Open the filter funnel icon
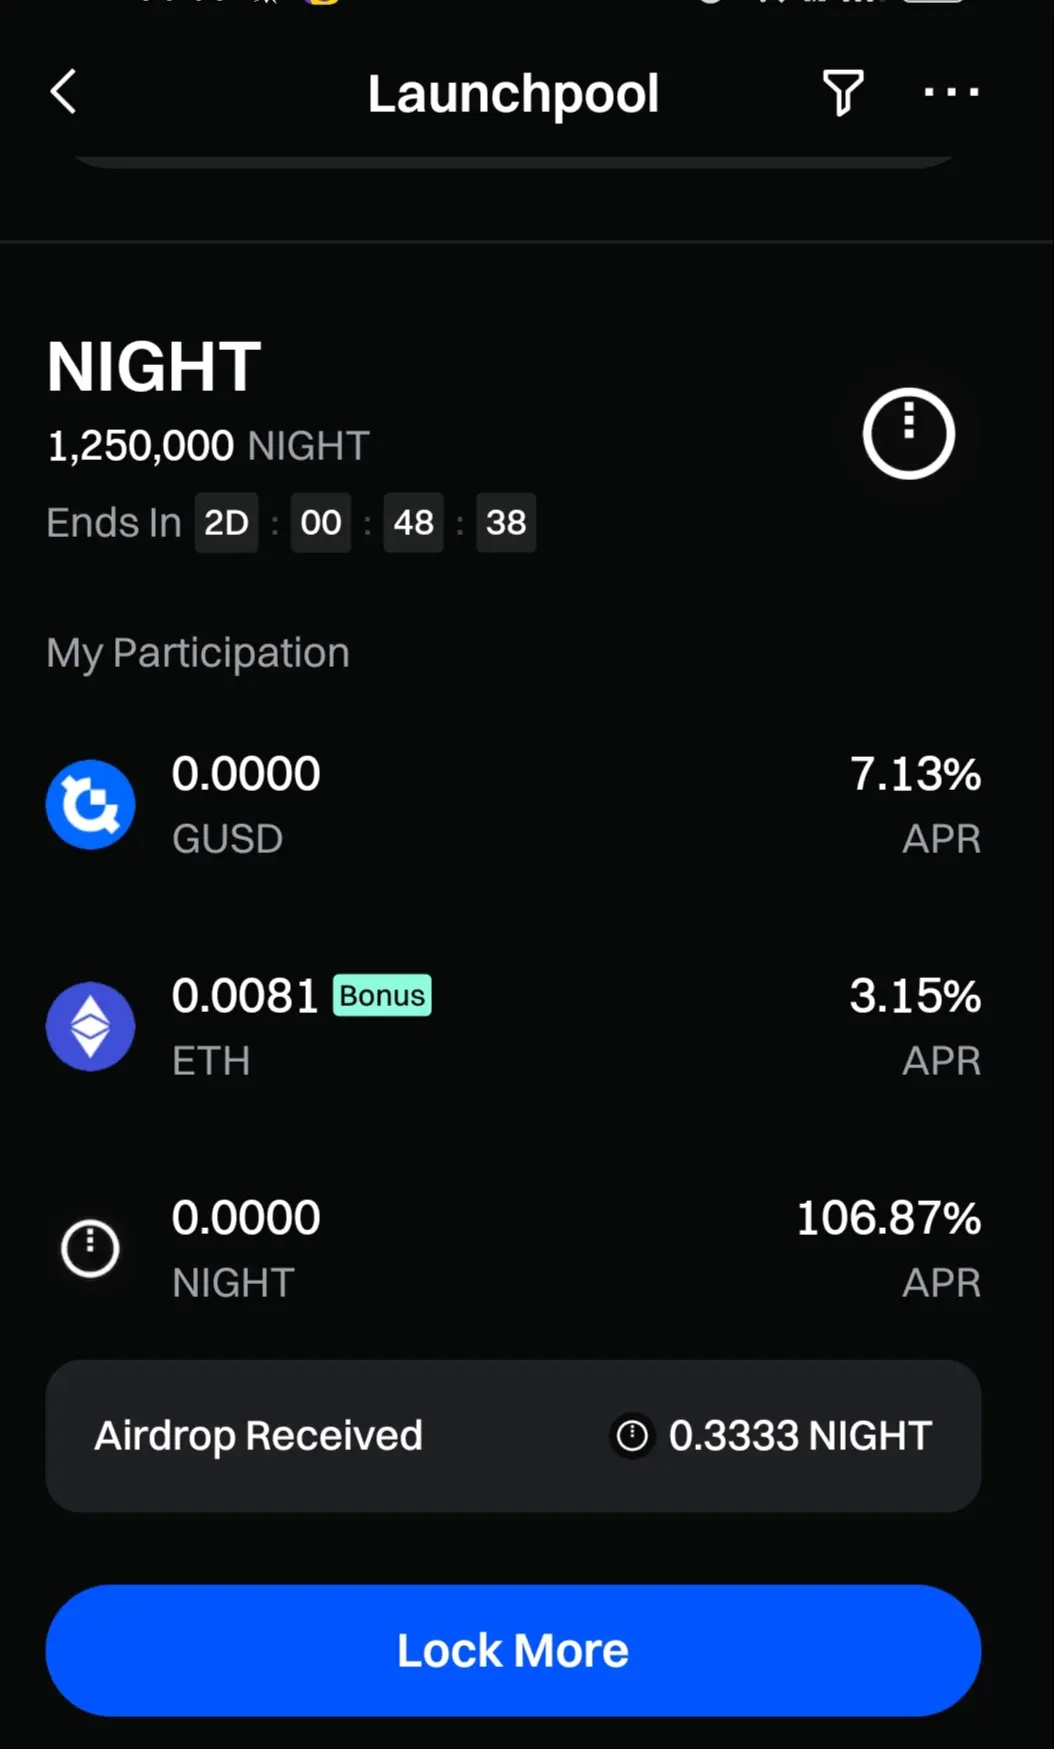 [x=842, y=93]
